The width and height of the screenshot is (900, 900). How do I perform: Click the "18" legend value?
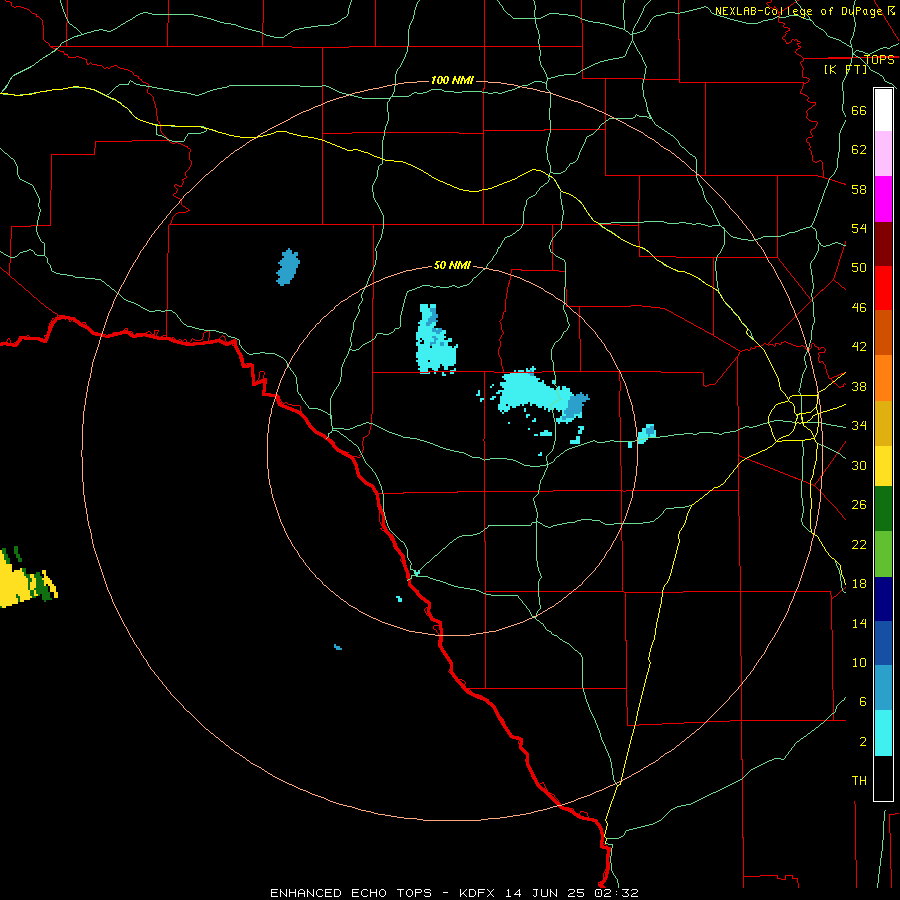coord(859,584)
